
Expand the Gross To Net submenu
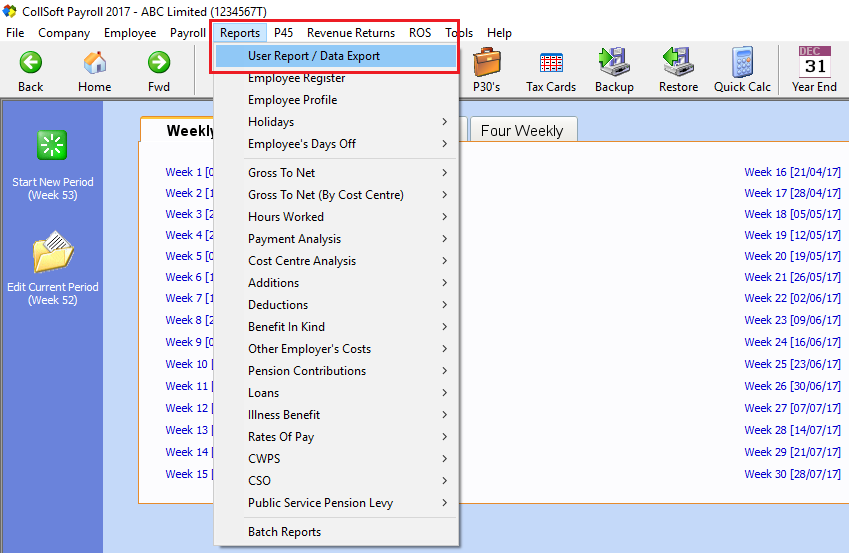click(x=444, y=173)
